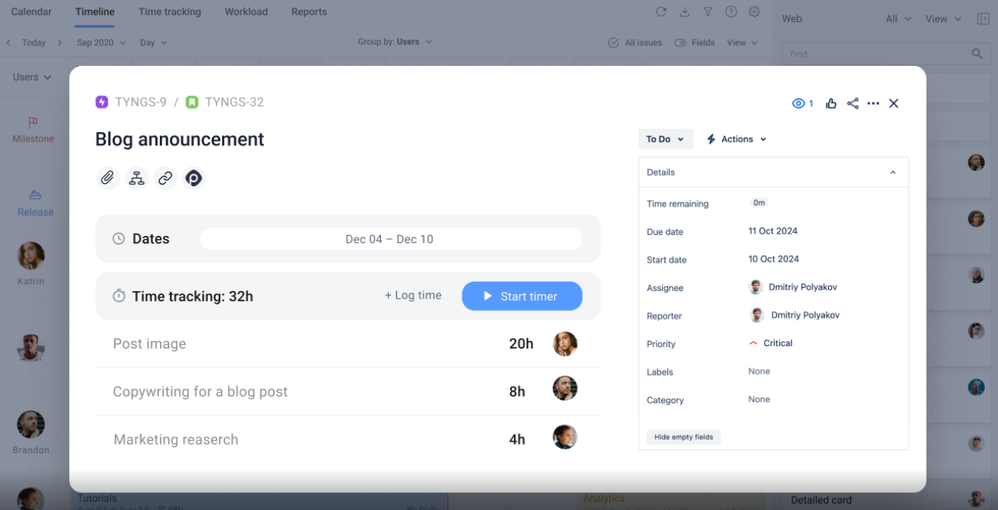Click the Due date value 11 Oct 2024
This screenshot has height=510, width=998.
pos(773,231)
